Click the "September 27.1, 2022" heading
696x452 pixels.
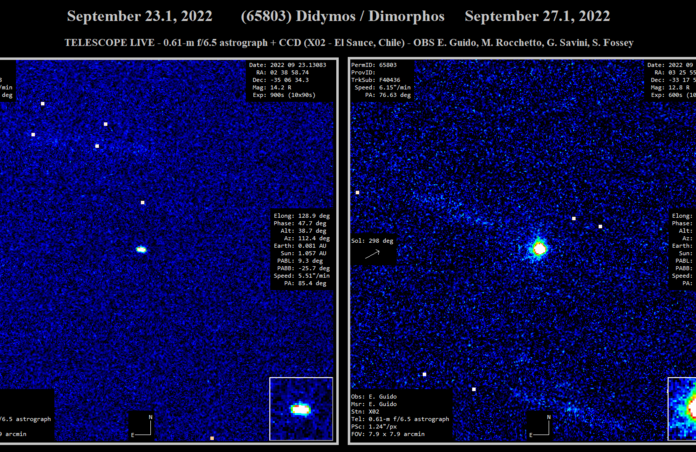click(x=537, y=16)
